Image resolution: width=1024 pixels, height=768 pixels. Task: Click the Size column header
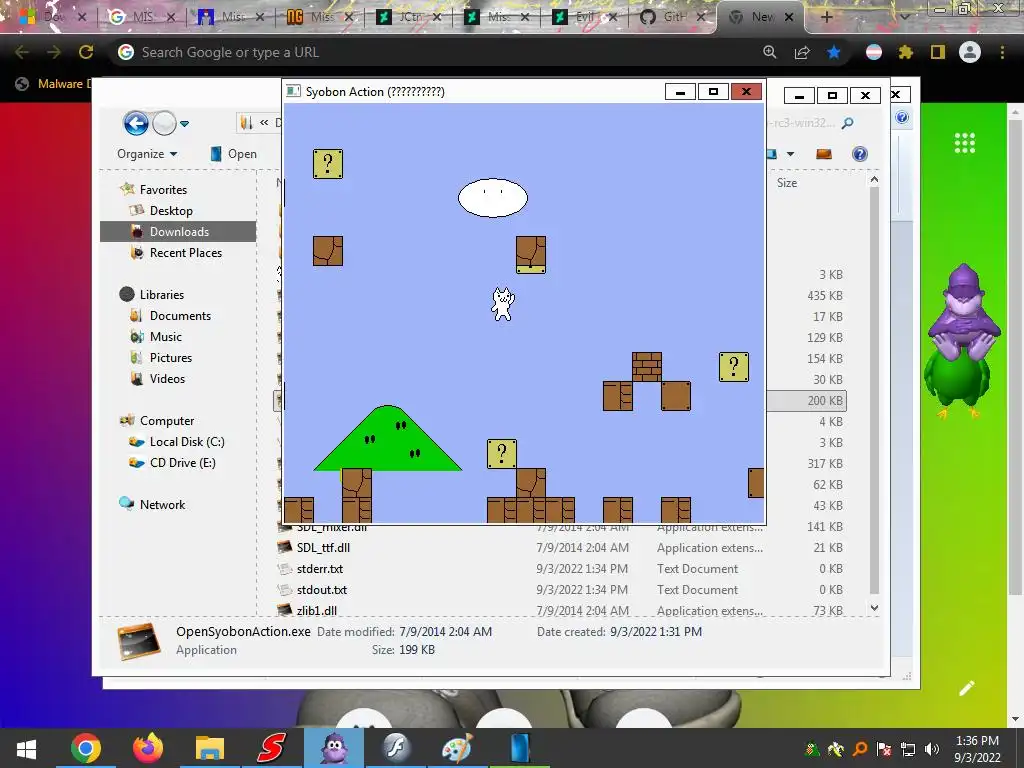pyautogui.click(x=787, y=183)
